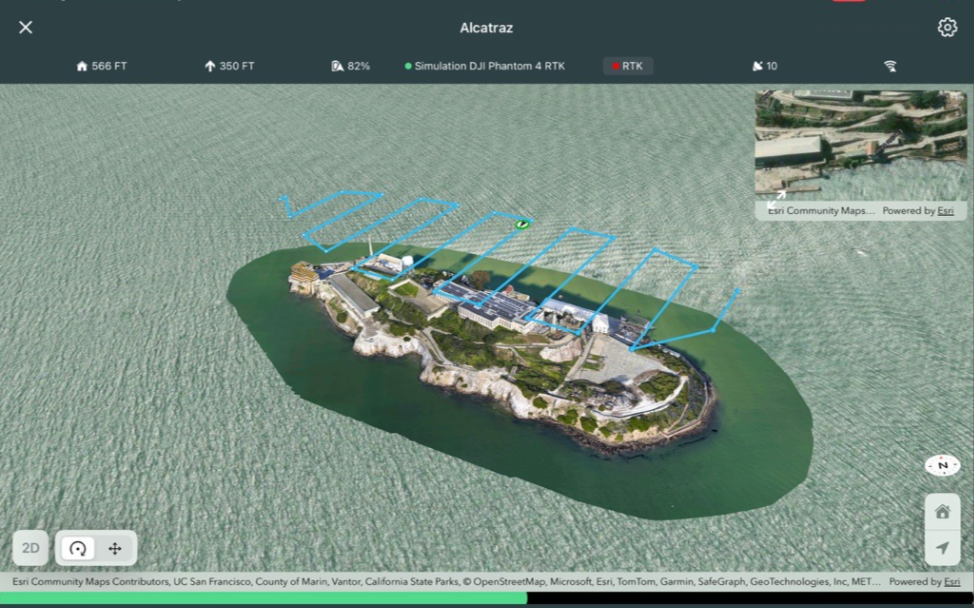
Task: Open the RTK status button
Action: click(x=627, y=66)
